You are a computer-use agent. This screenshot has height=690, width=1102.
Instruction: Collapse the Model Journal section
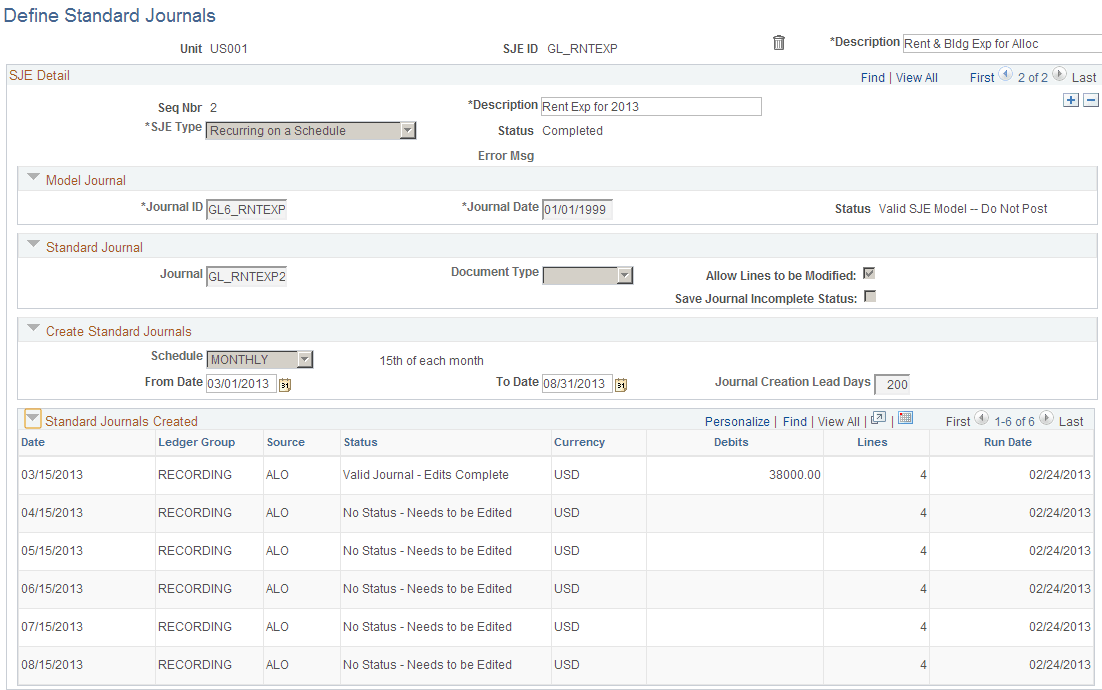[x=33, y=178]
